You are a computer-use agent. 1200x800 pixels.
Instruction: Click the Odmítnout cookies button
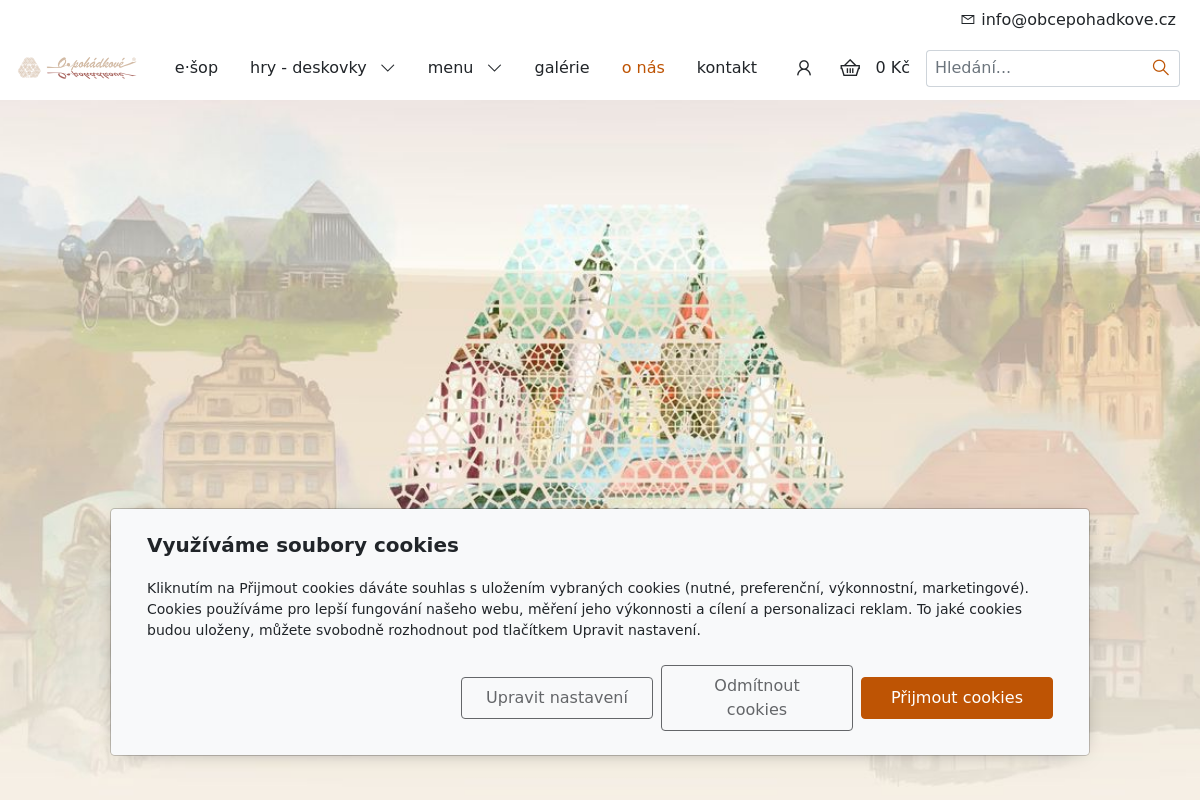coord(757,698)
